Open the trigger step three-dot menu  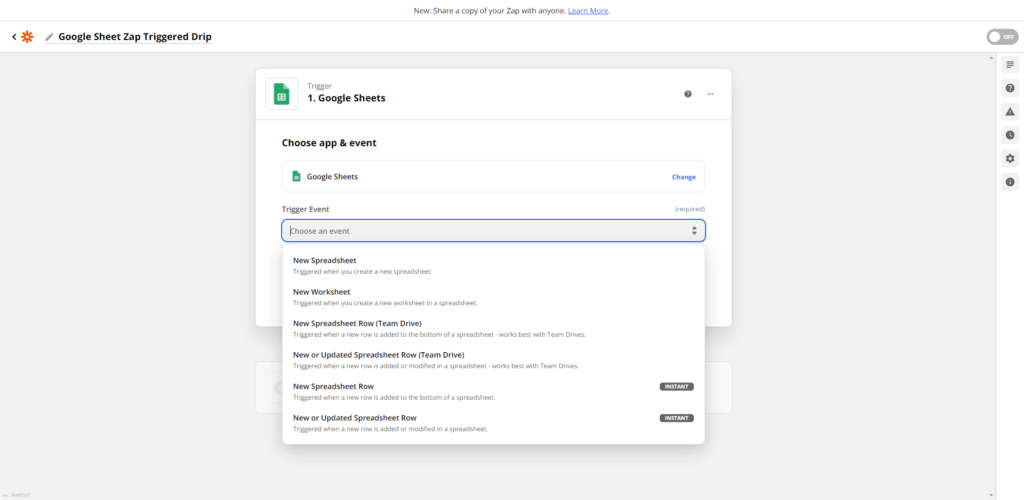(710, 94)
